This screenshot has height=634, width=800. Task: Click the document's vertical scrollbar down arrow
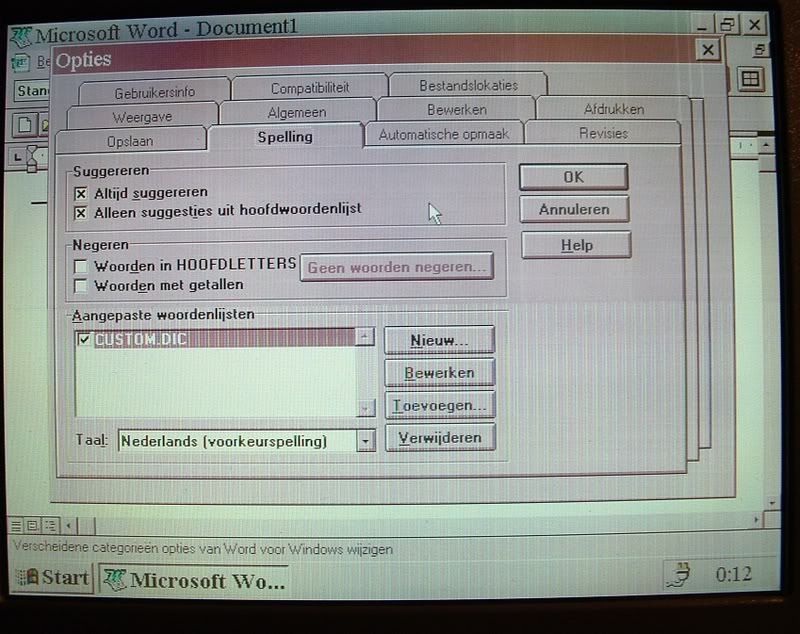(x=772, y=502)
